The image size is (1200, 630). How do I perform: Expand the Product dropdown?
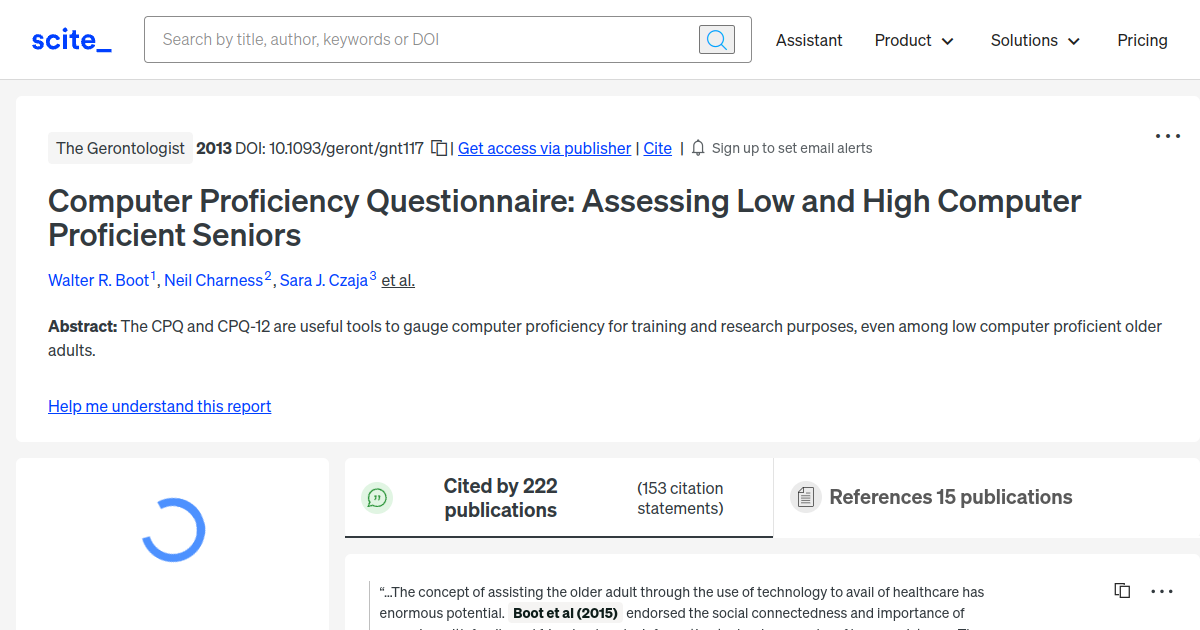click(913, 40)
